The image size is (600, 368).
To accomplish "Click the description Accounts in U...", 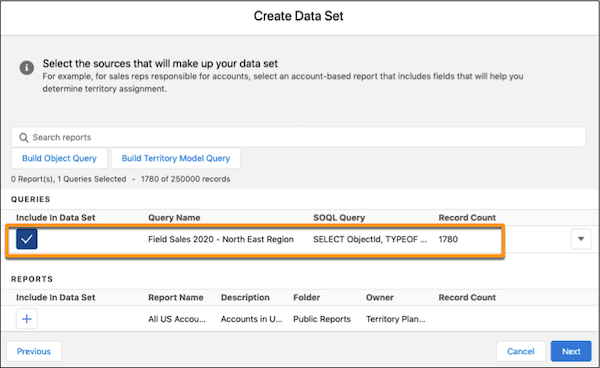I will [251, 319].
